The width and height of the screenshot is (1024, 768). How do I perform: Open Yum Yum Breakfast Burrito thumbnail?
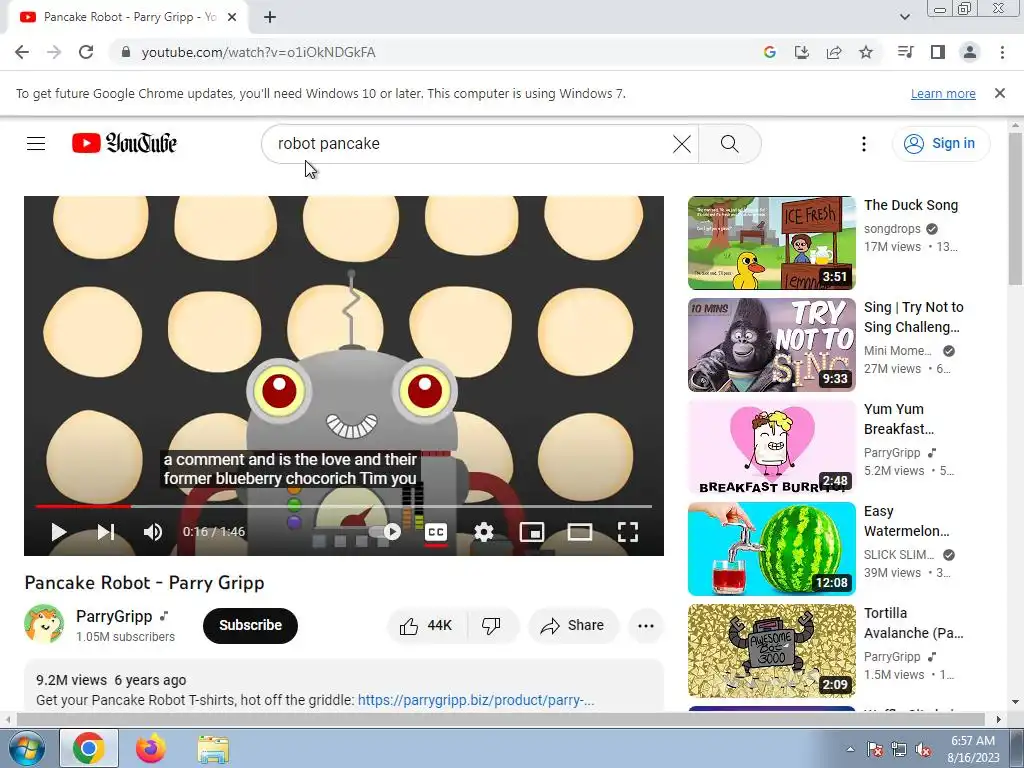pyautogui.click(x=771, y=447)
